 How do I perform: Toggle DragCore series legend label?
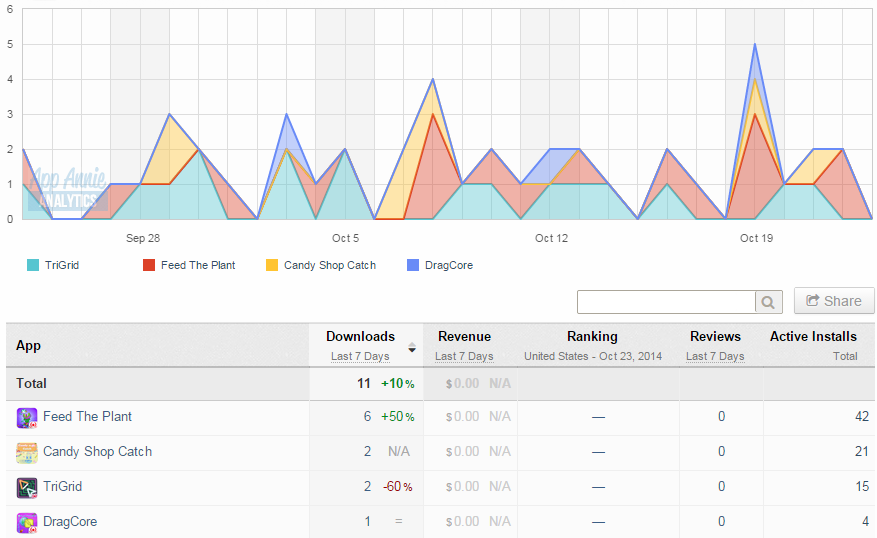(449, 265)
